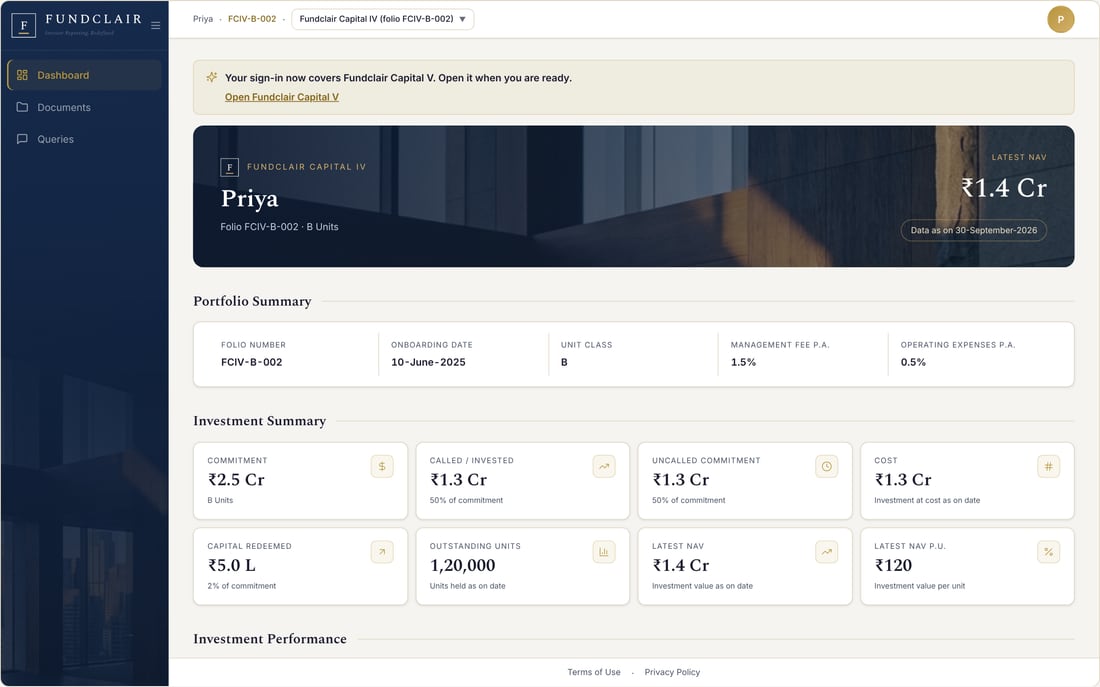Open the P user avatar menu
This screenshot has height=687, width=1100.
[1061, 20]
